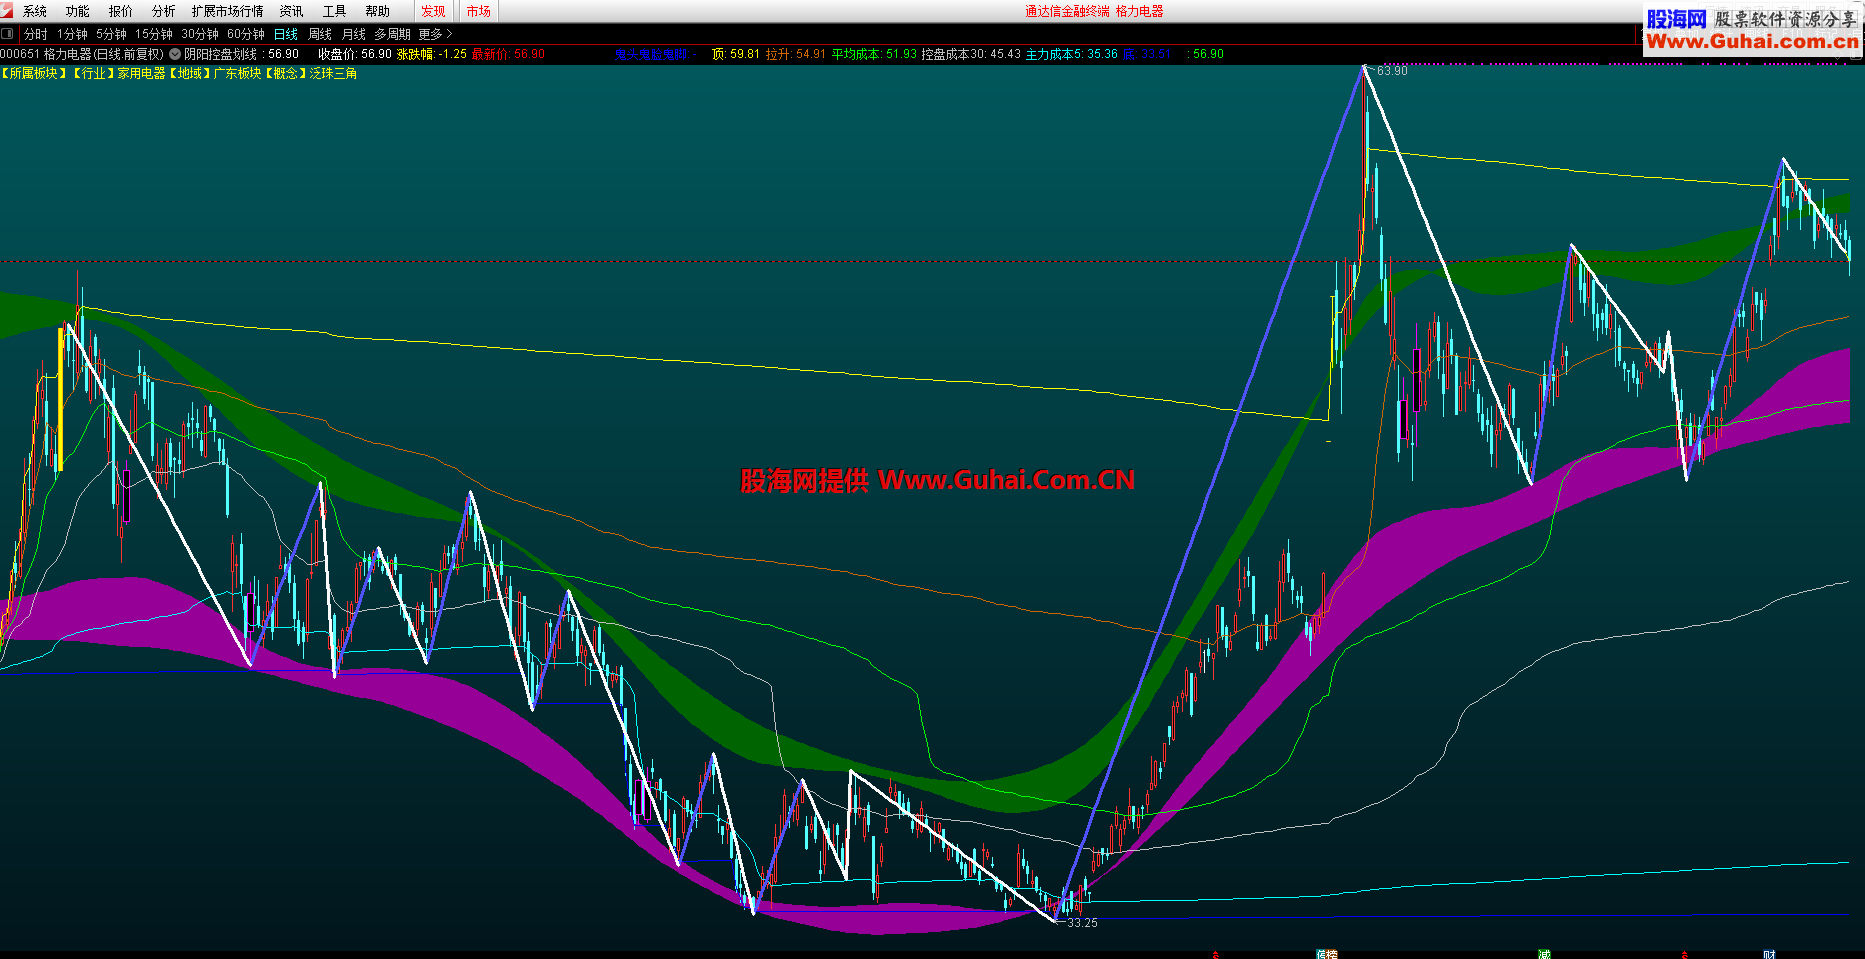Click the 广东板块 region link
This screenshot has height=959, width=1865.
(237, 73)
